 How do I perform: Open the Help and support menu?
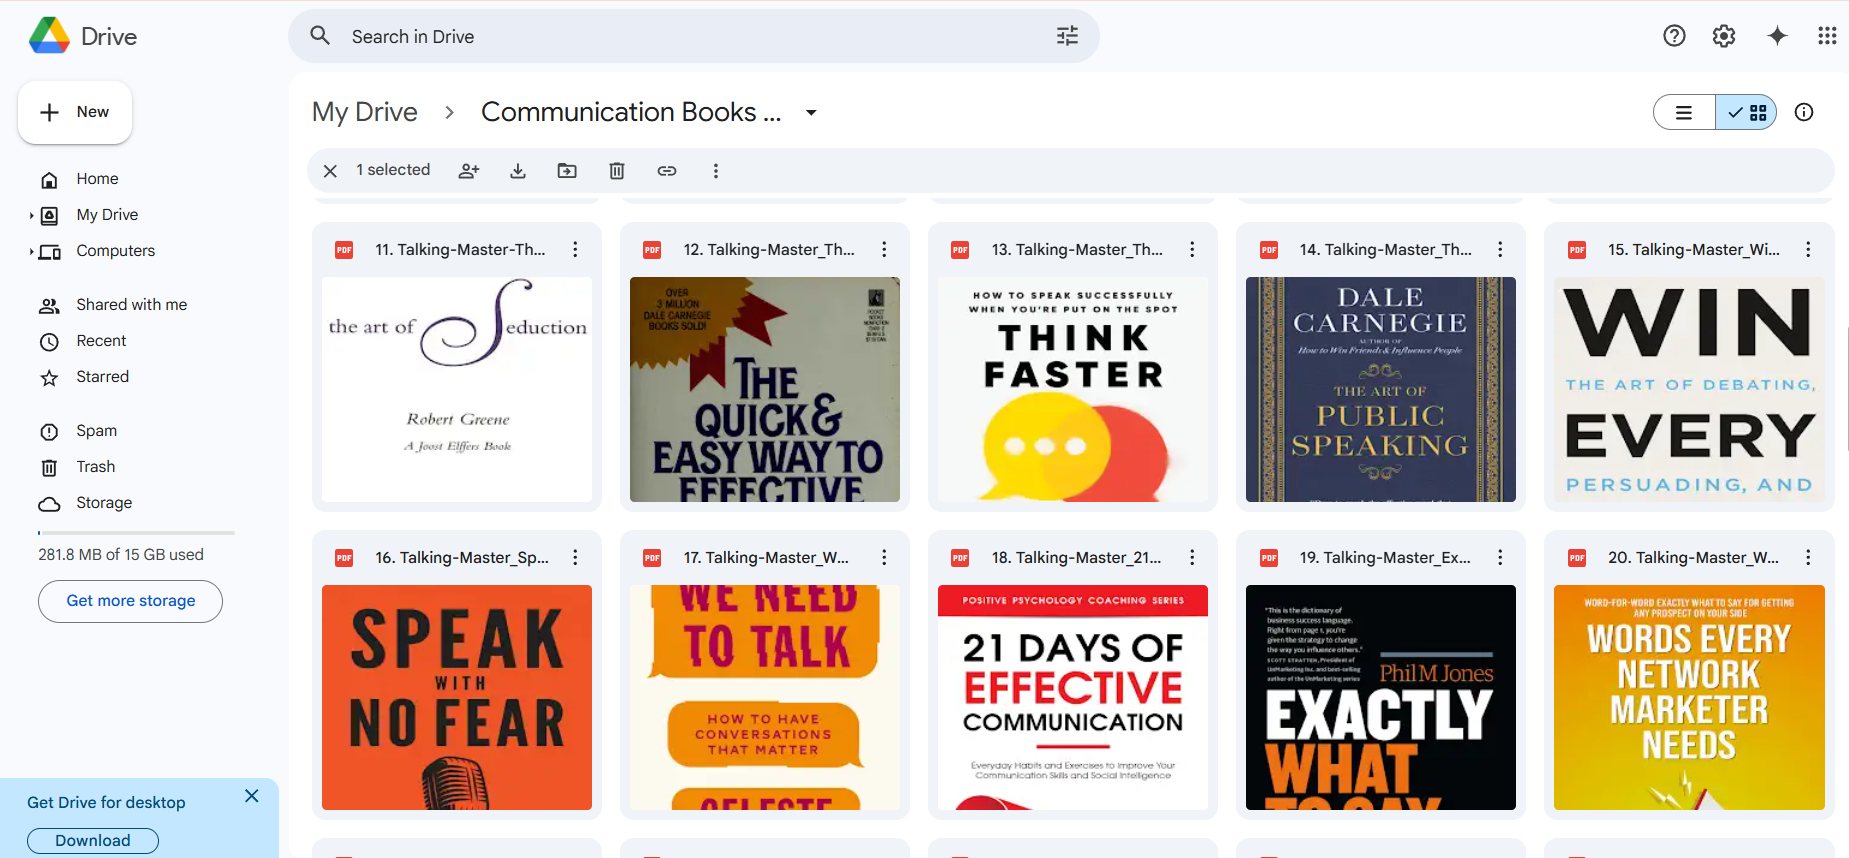(x=1674, y=36)
